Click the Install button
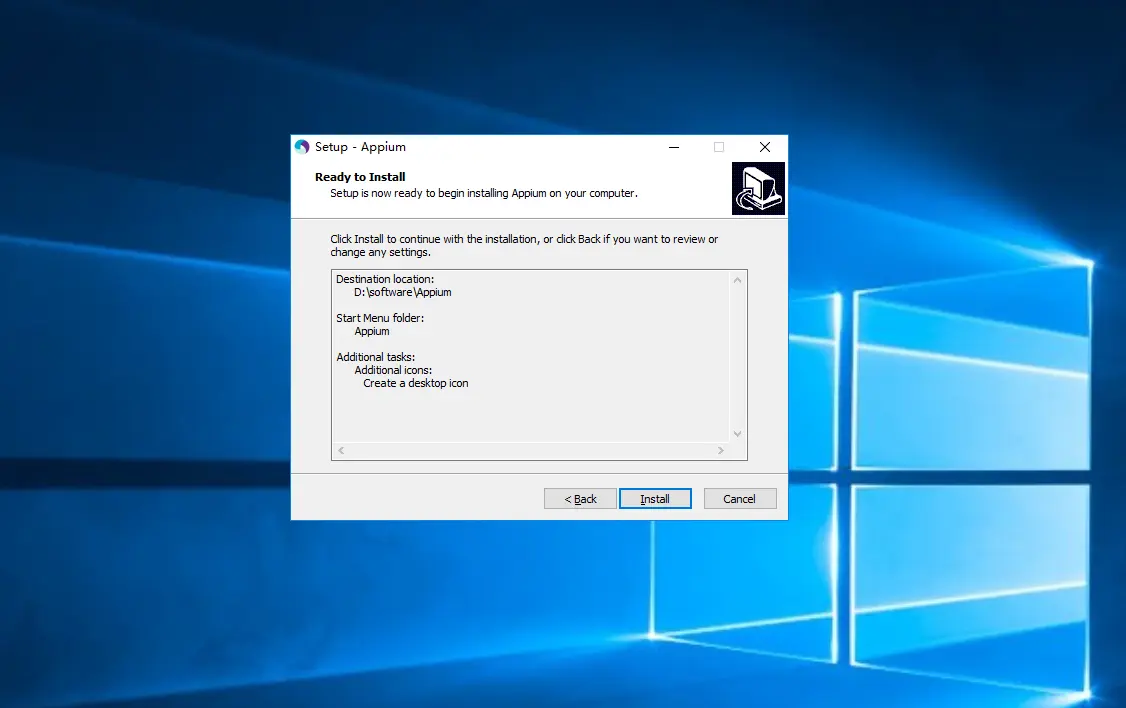Image resolution: width=1126 pixels, height=708 pixels. click(655, 498)
